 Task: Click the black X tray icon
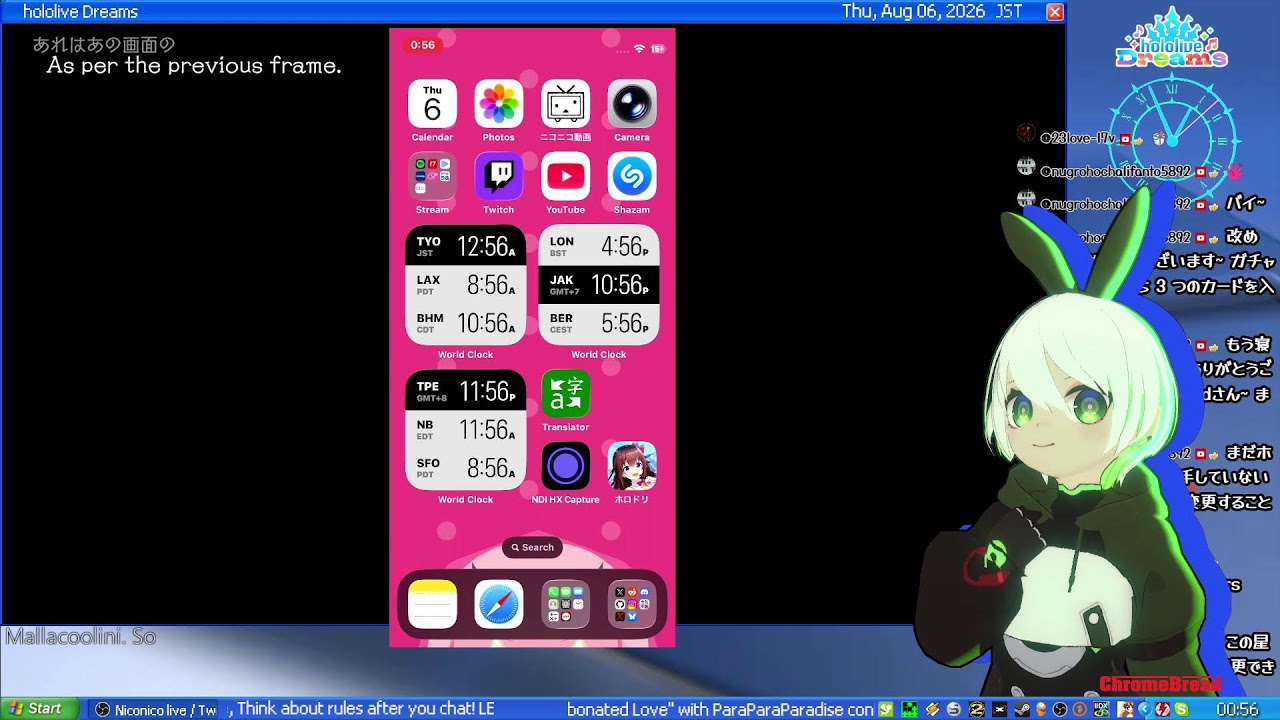point(999,709)
